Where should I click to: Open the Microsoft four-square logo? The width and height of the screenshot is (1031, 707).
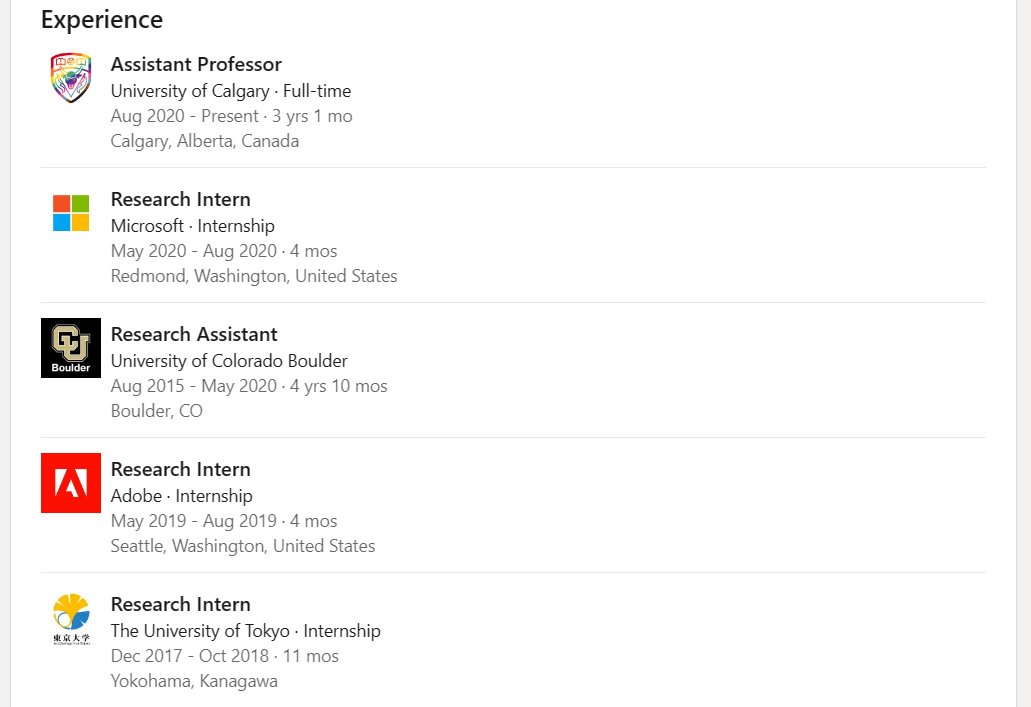coord(71,213)
